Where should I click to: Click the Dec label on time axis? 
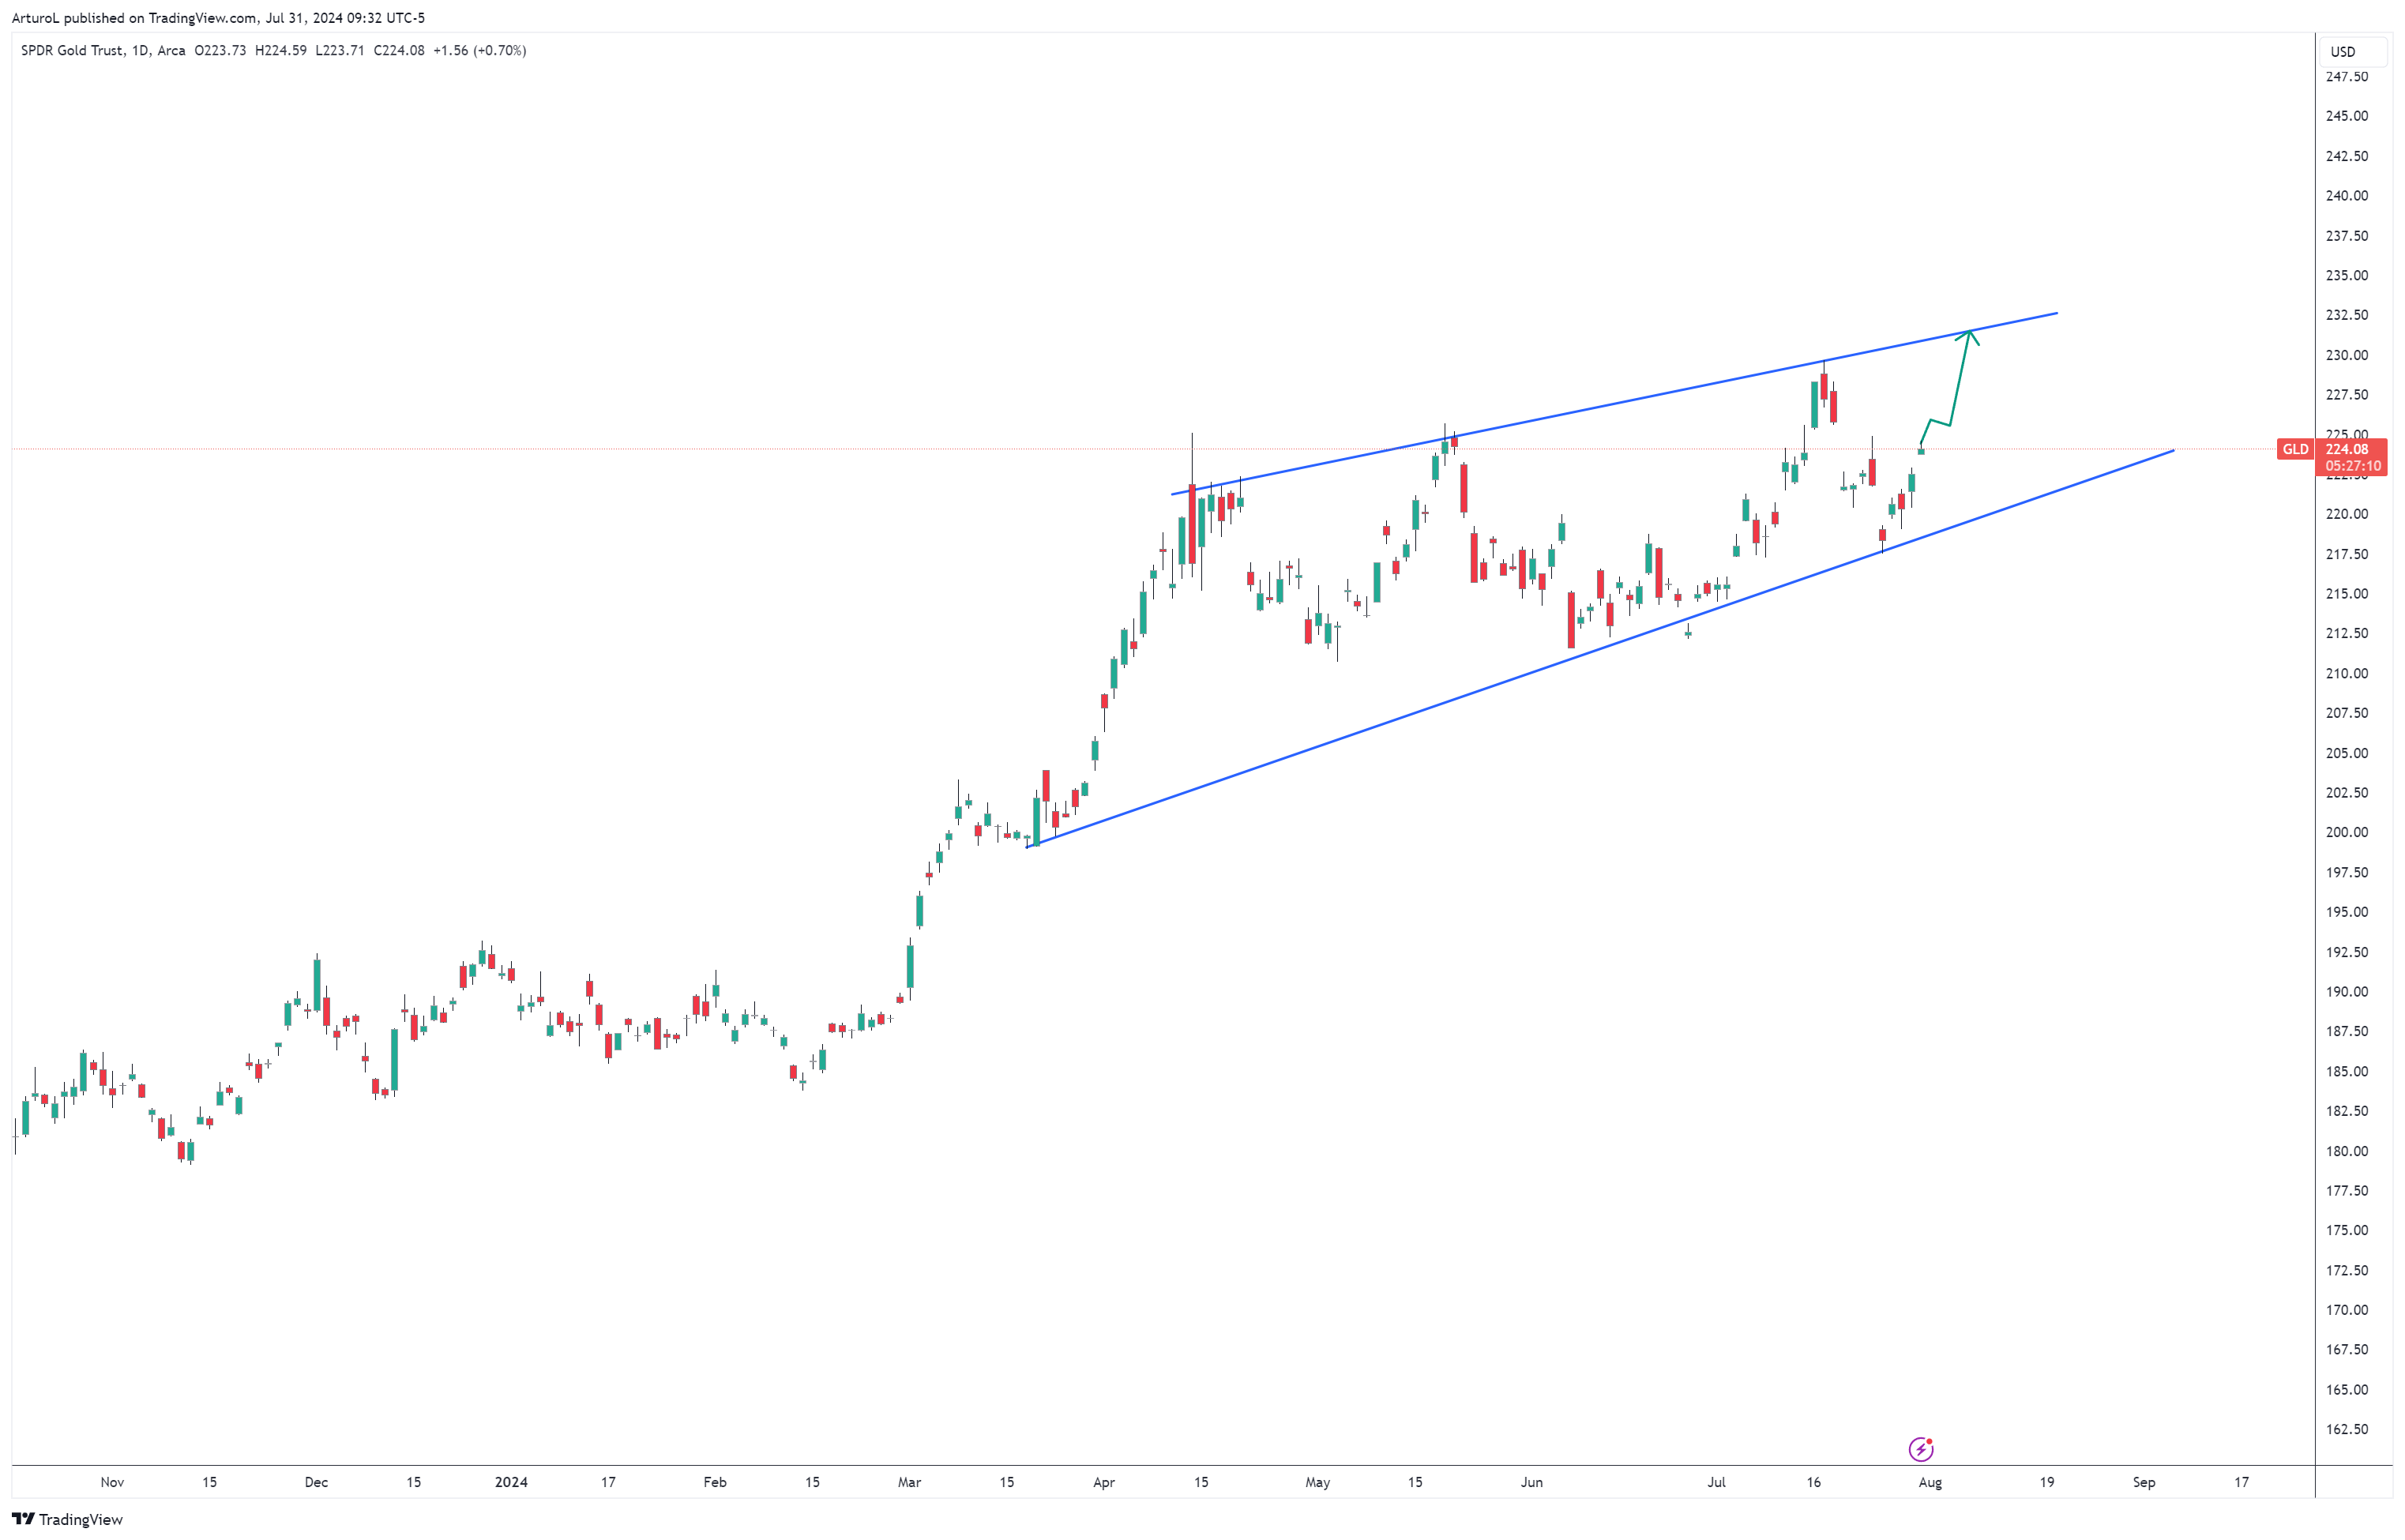coord(316,1482)
